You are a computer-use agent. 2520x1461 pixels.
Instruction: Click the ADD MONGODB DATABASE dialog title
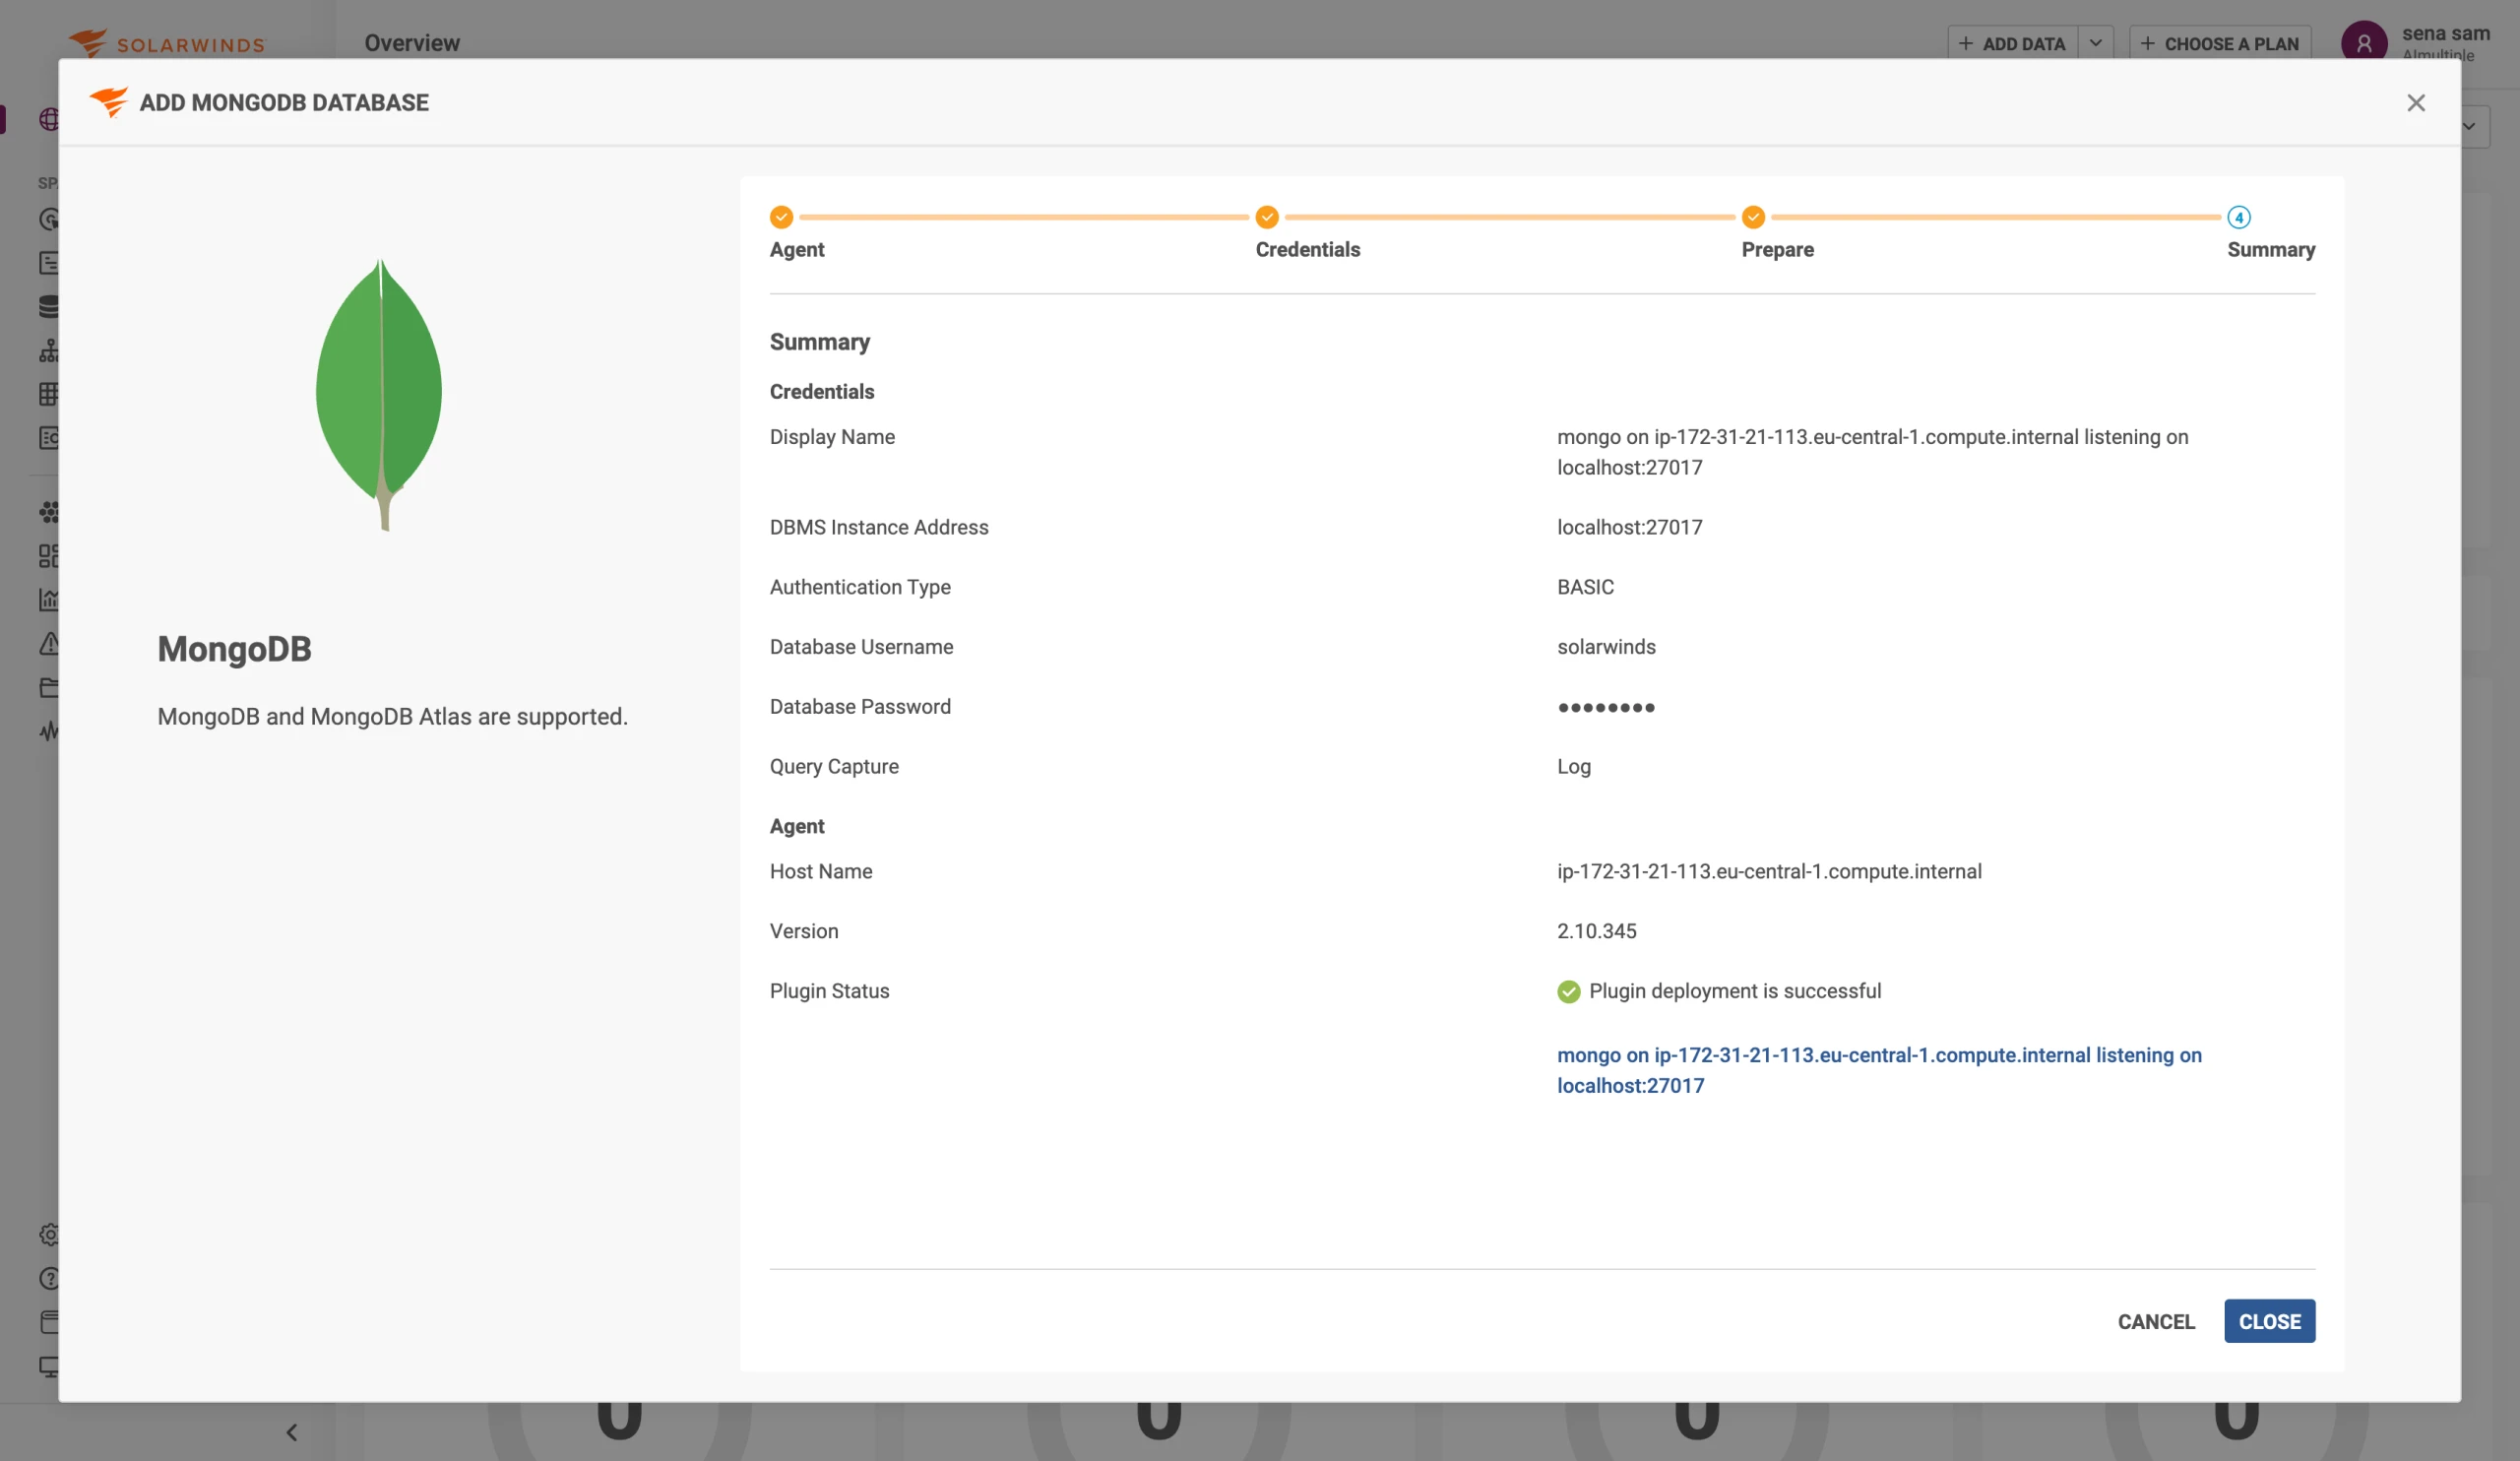(x=284, y=102)
